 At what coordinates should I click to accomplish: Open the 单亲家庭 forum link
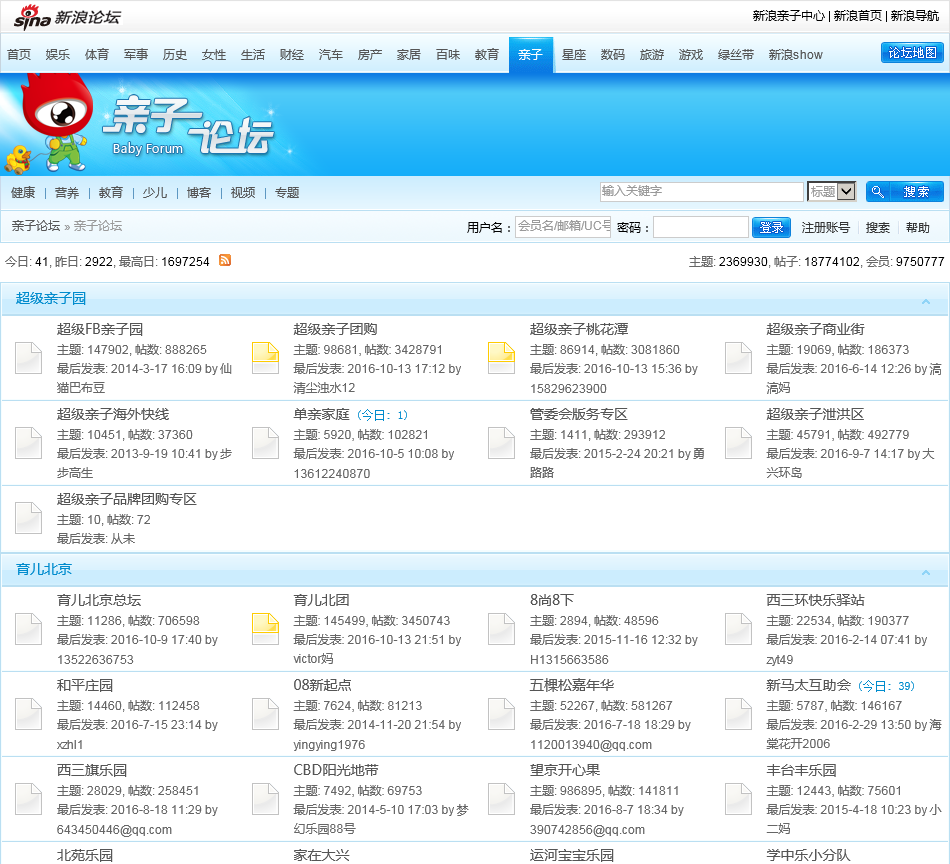tap(322, 414)
